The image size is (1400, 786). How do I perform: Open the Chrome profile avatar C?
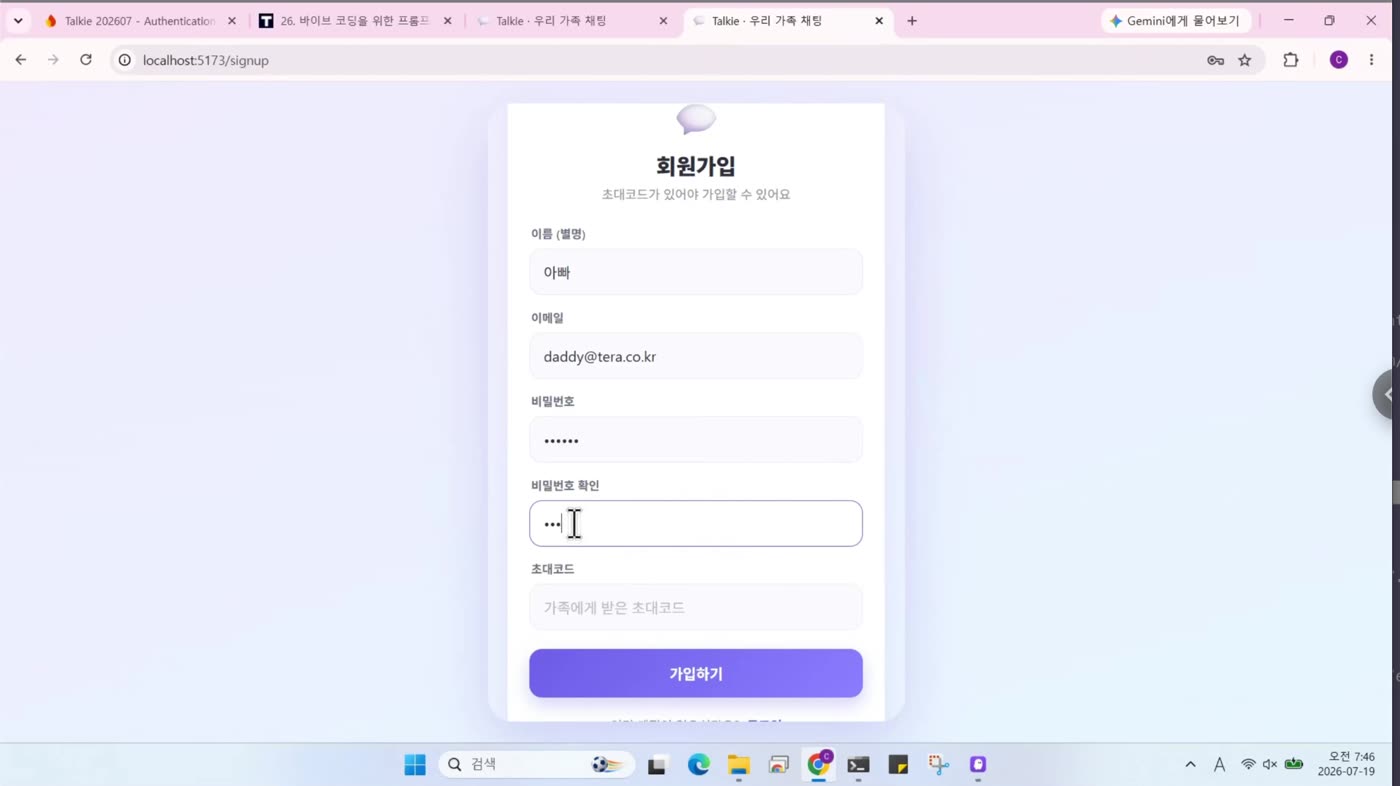[1339, 60]
